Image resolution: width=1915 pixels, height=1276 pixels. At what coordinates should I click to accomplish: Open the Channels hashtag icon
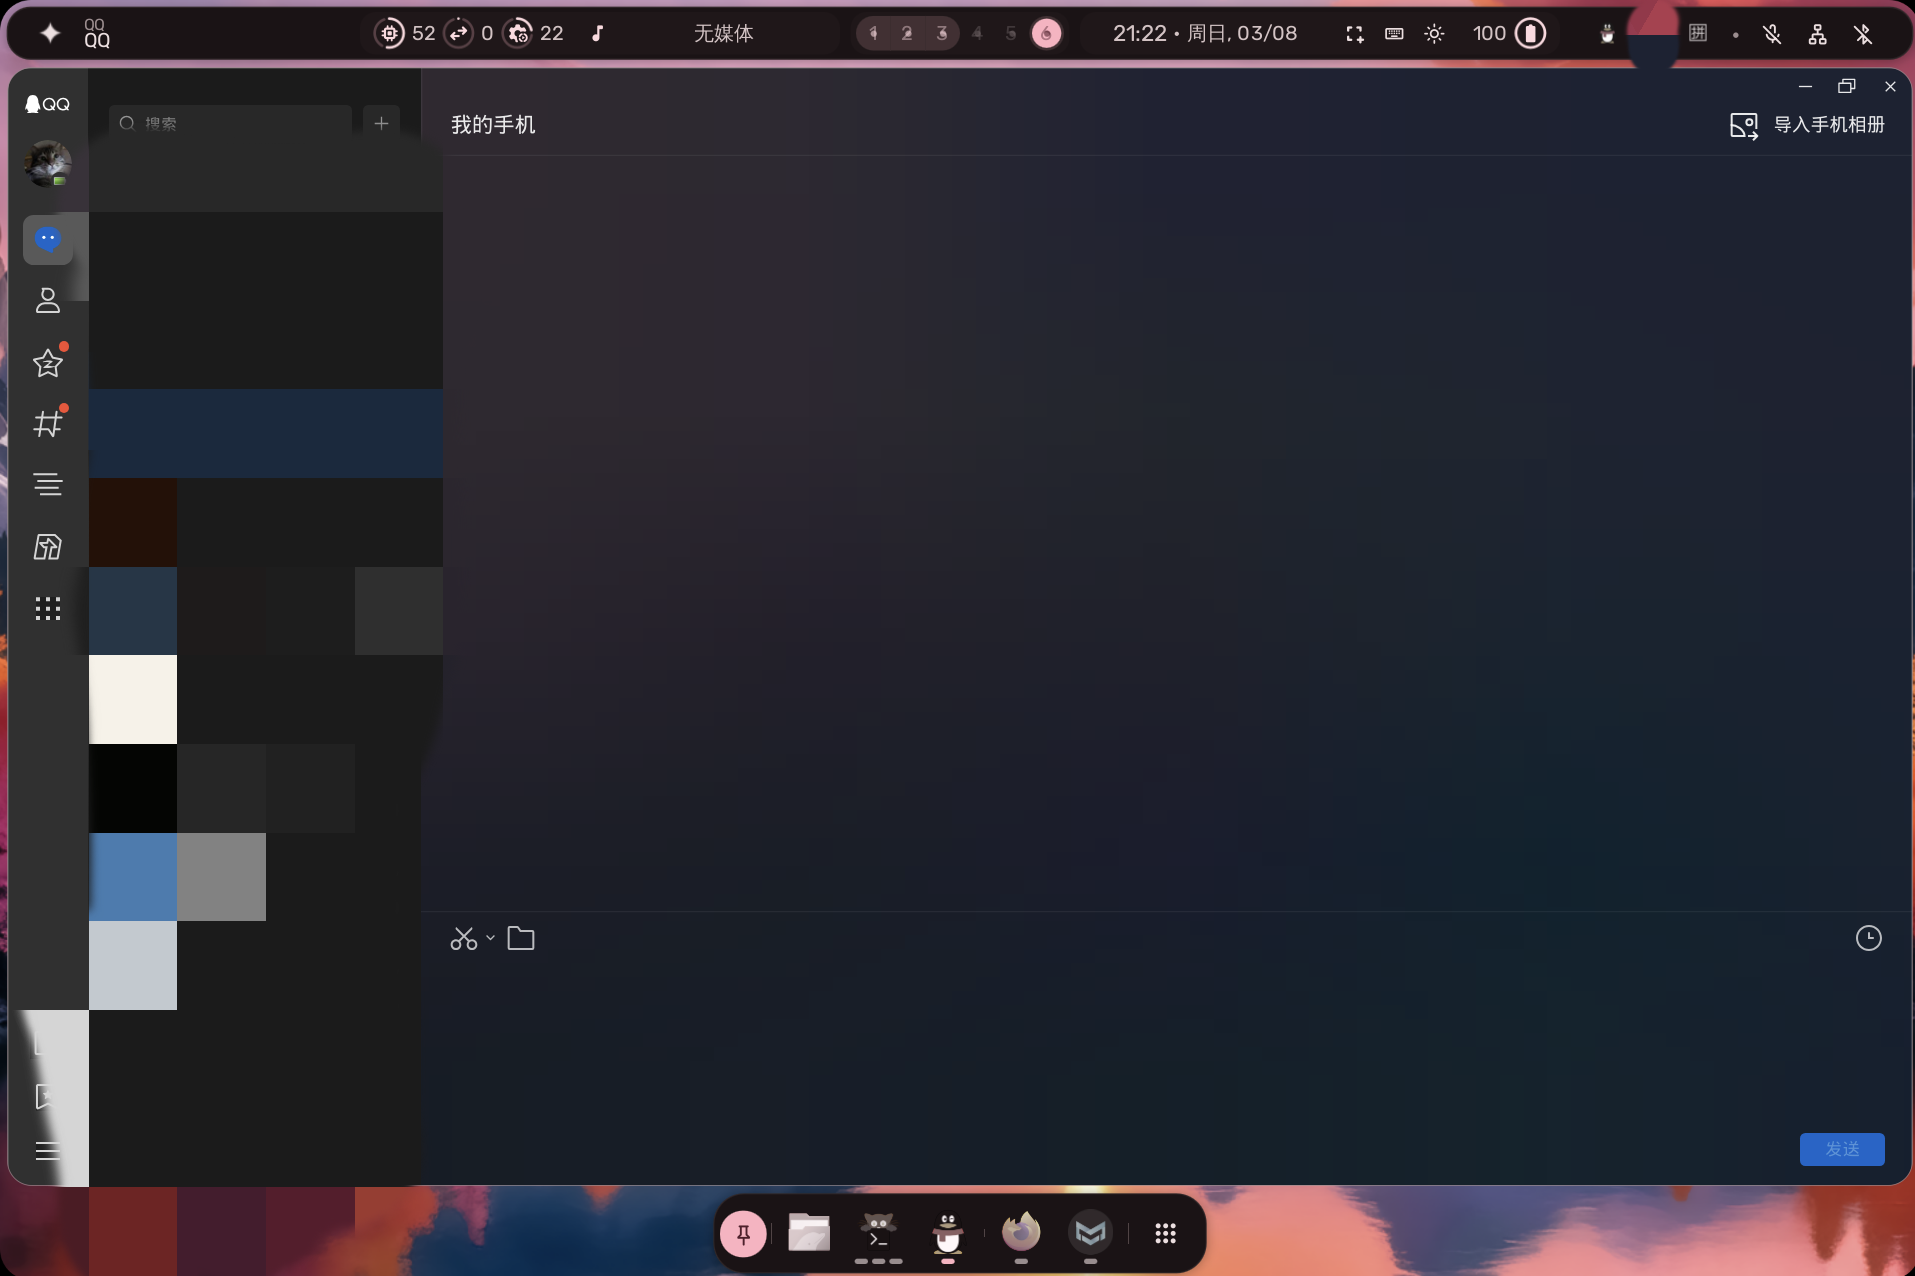pyautogui.click(x=48, y=424)
